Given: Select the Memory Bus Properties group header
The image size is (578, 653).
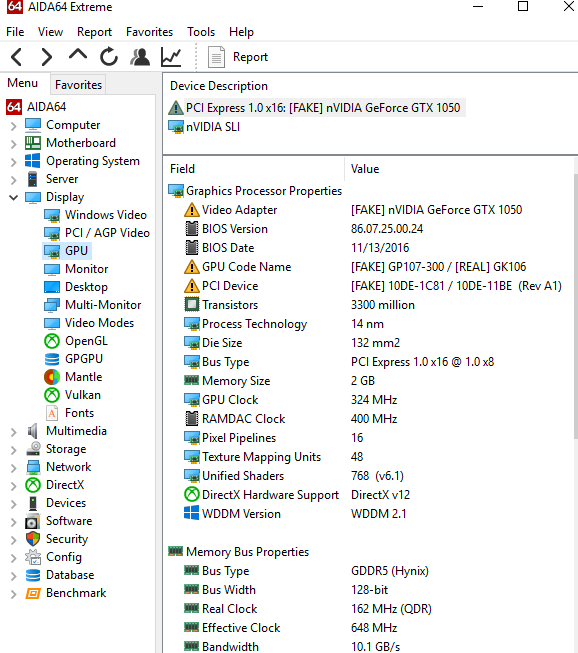Looking at the screenshot, I should tap(239, 552).
